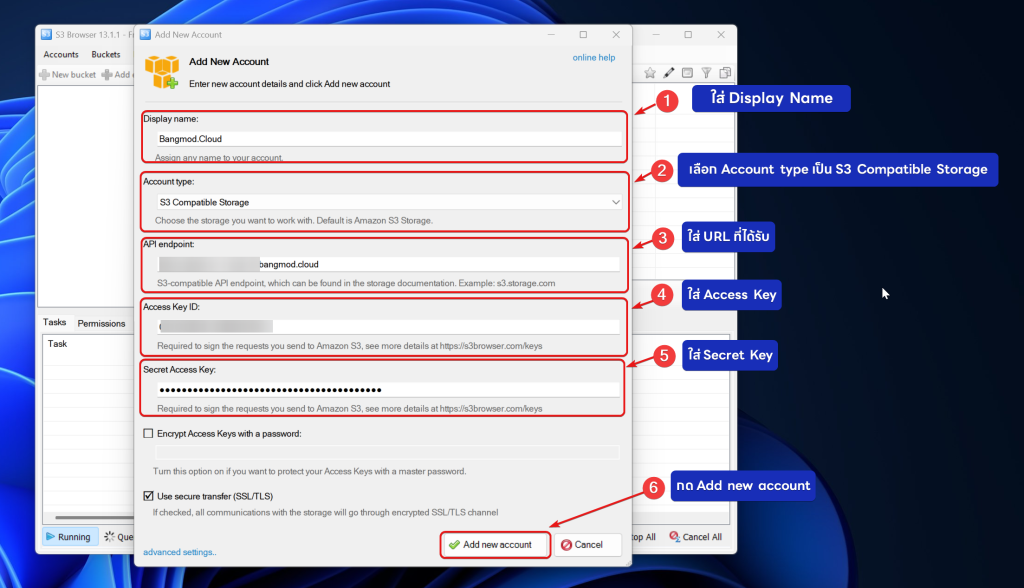
Task: Switch to the Tasks tab
Action: 55,323
